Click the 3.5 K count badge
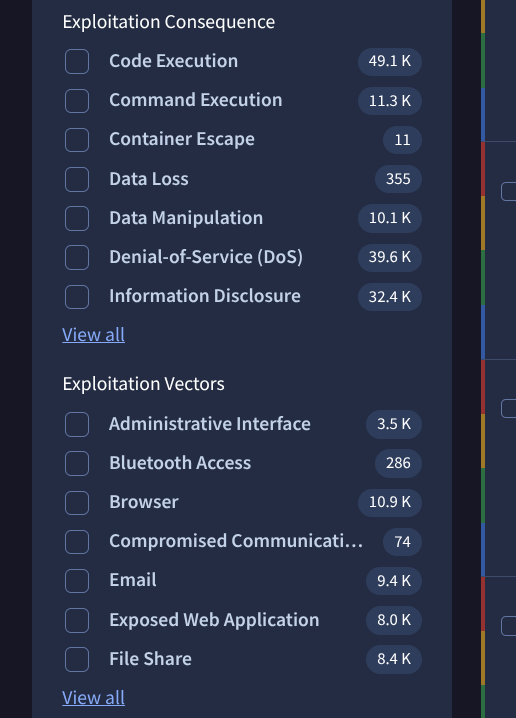This screenshot has width=516, height=718. (x=394, y=424)
